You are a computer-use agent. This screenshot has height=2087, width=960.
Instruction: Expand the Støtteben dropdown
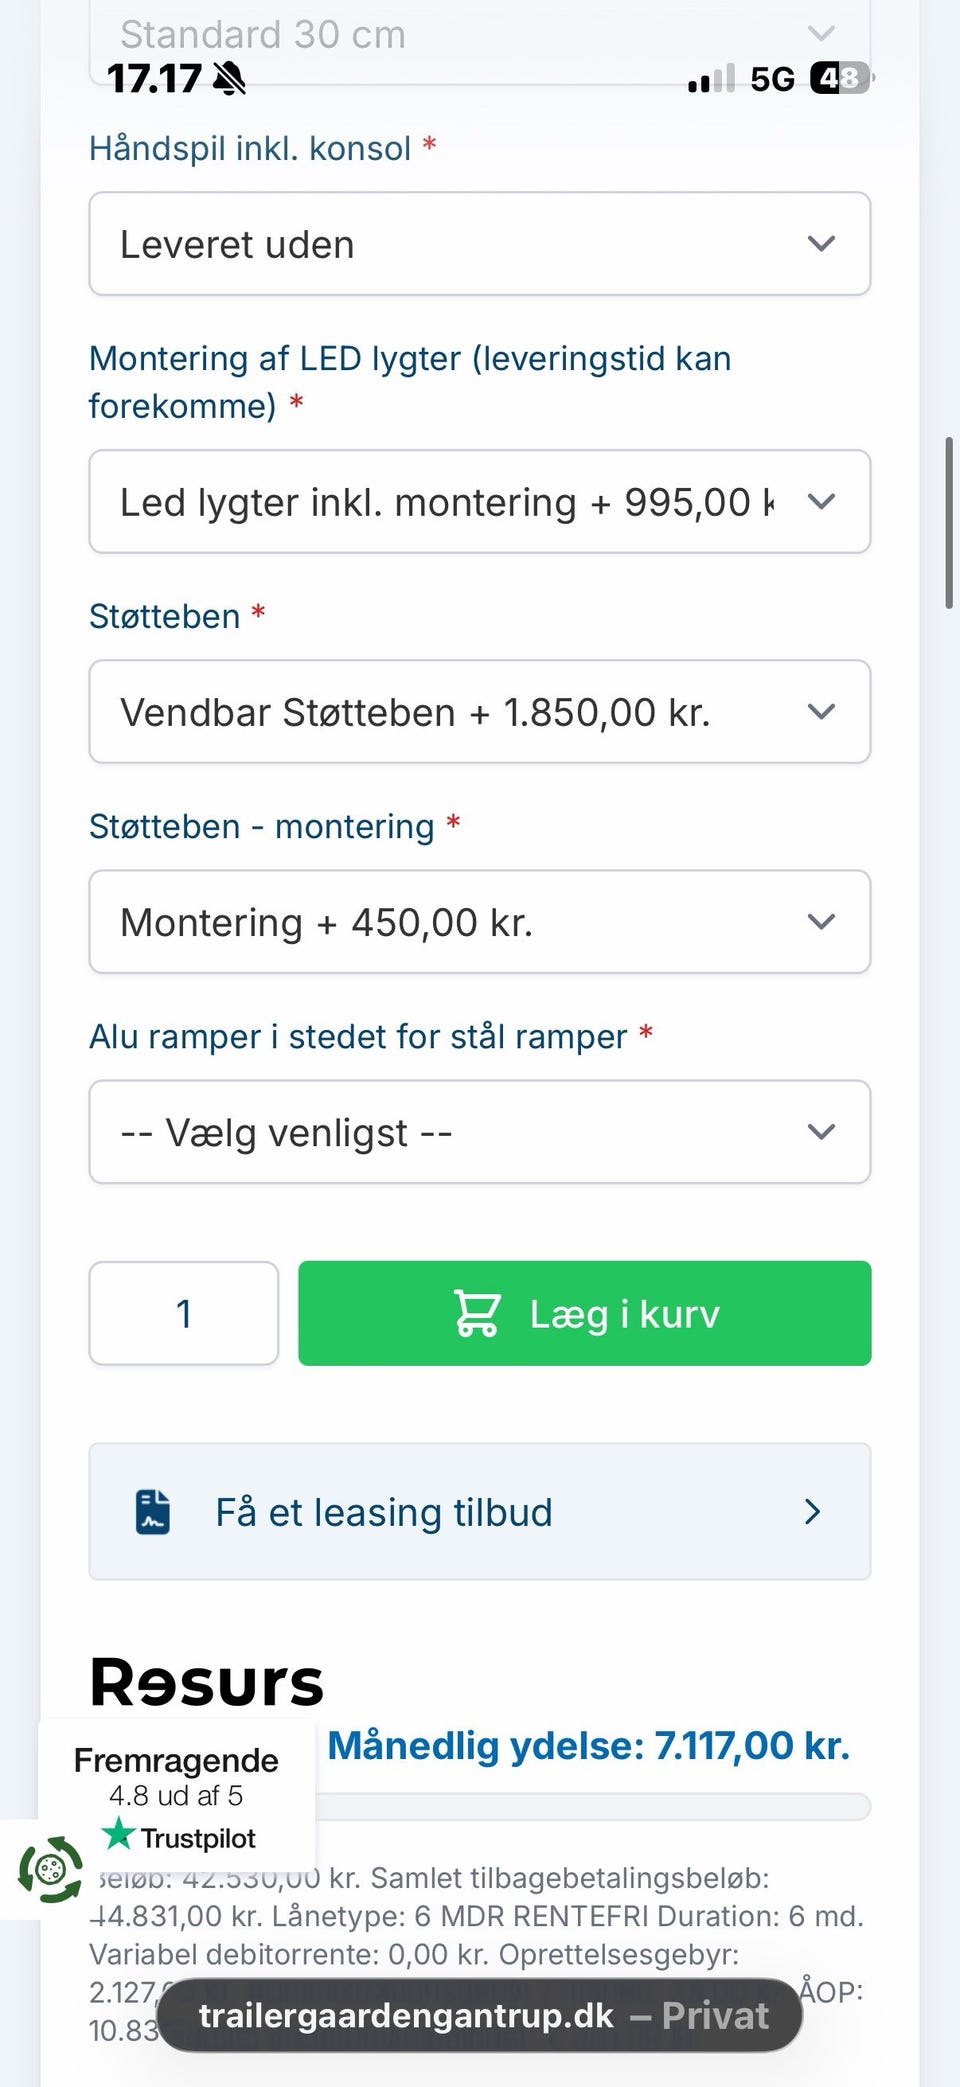(480, 712)
